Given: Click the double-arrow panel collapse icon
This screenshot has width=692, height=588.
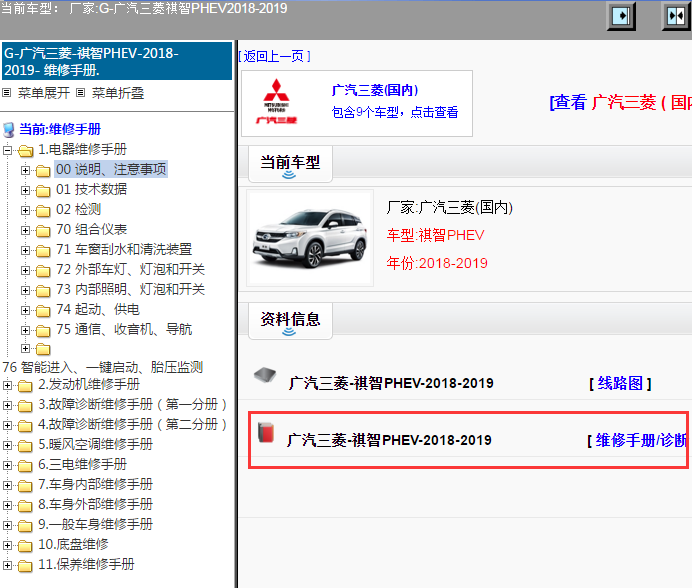Looking at the screenshot, I should tap(676, 16).
